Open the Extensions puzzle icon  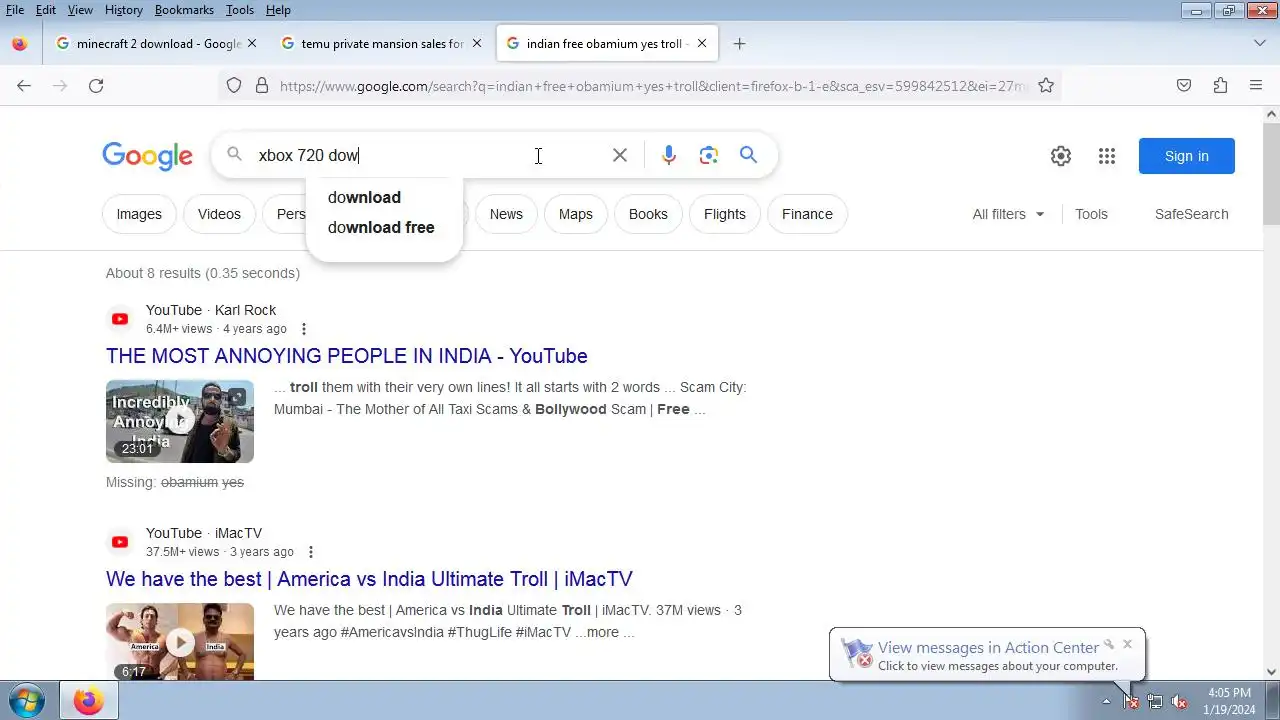(1220, 86)
